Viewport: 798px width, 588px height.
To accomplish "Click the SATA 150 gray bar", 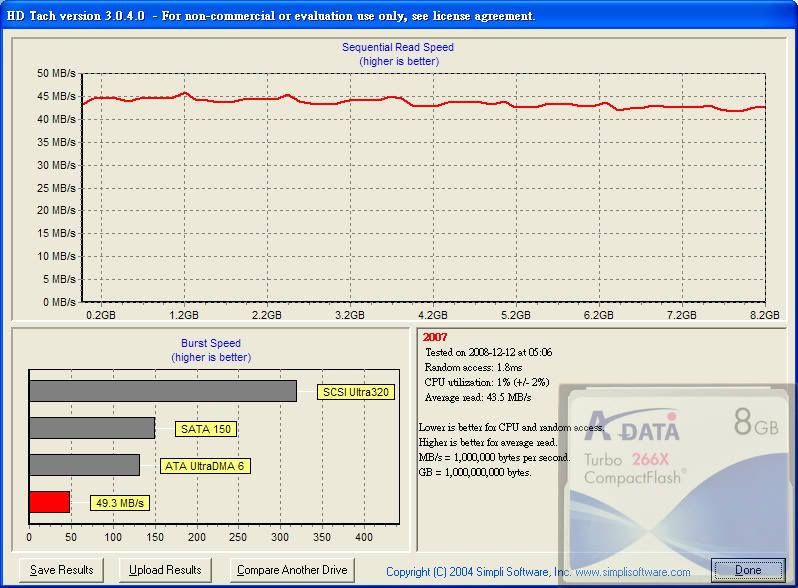I will (x=92, y=428).
